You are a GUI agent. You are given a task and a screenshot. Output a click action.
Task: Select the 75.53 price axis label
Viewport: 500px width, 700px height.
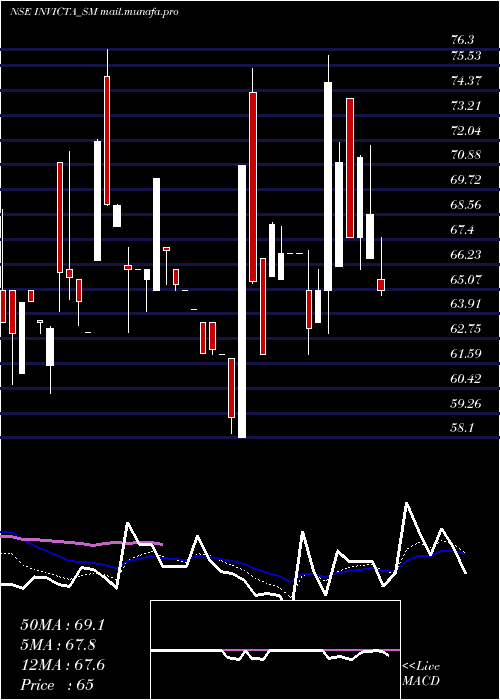pos(466,56)
